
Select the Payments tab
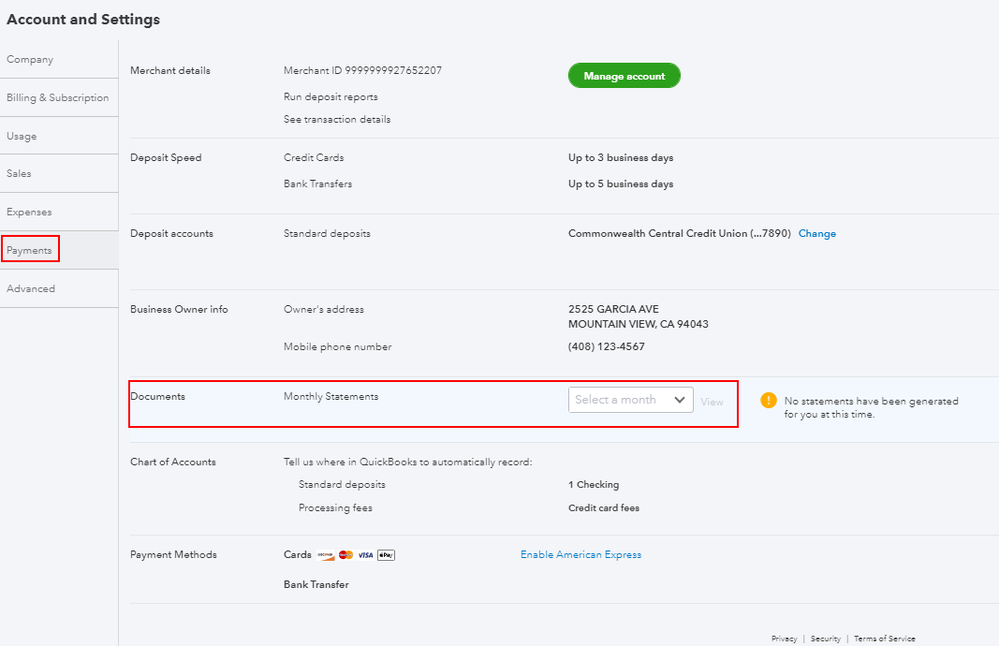(x=30, y=250)
